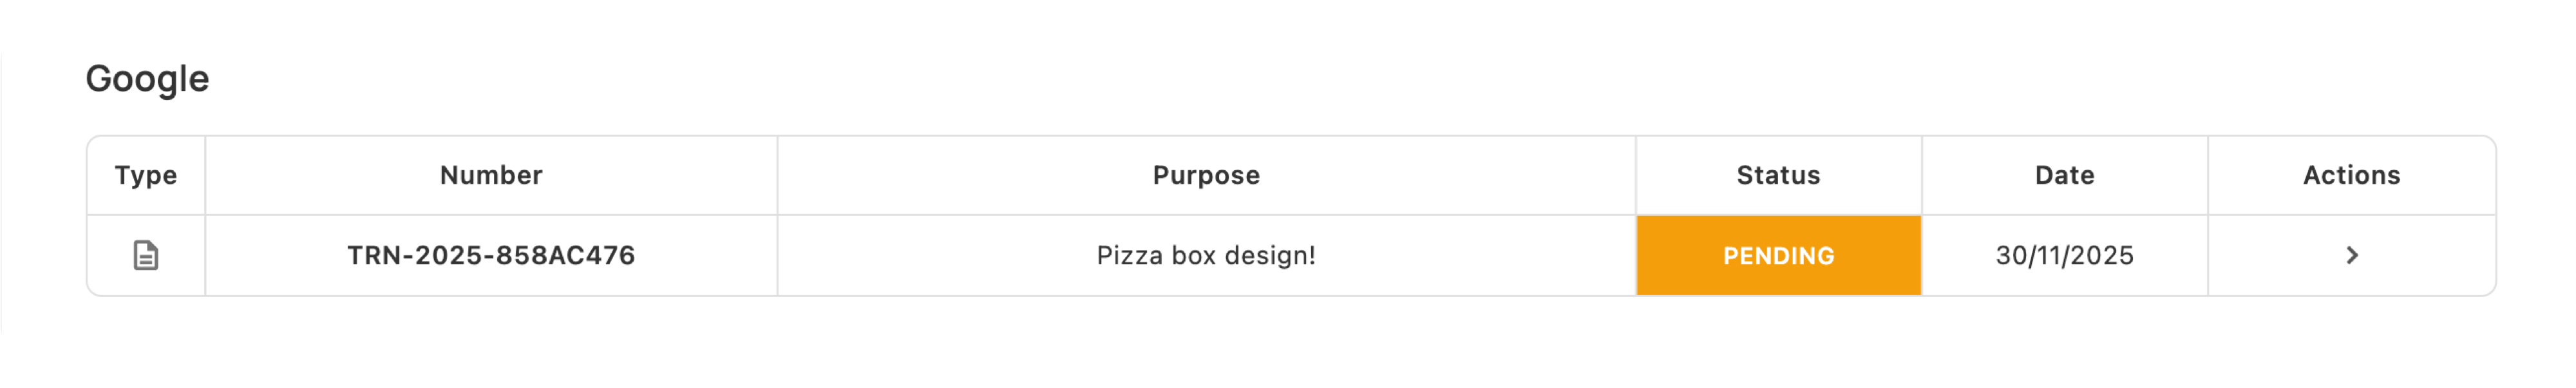Sort by the Type column header

(146, 175)
